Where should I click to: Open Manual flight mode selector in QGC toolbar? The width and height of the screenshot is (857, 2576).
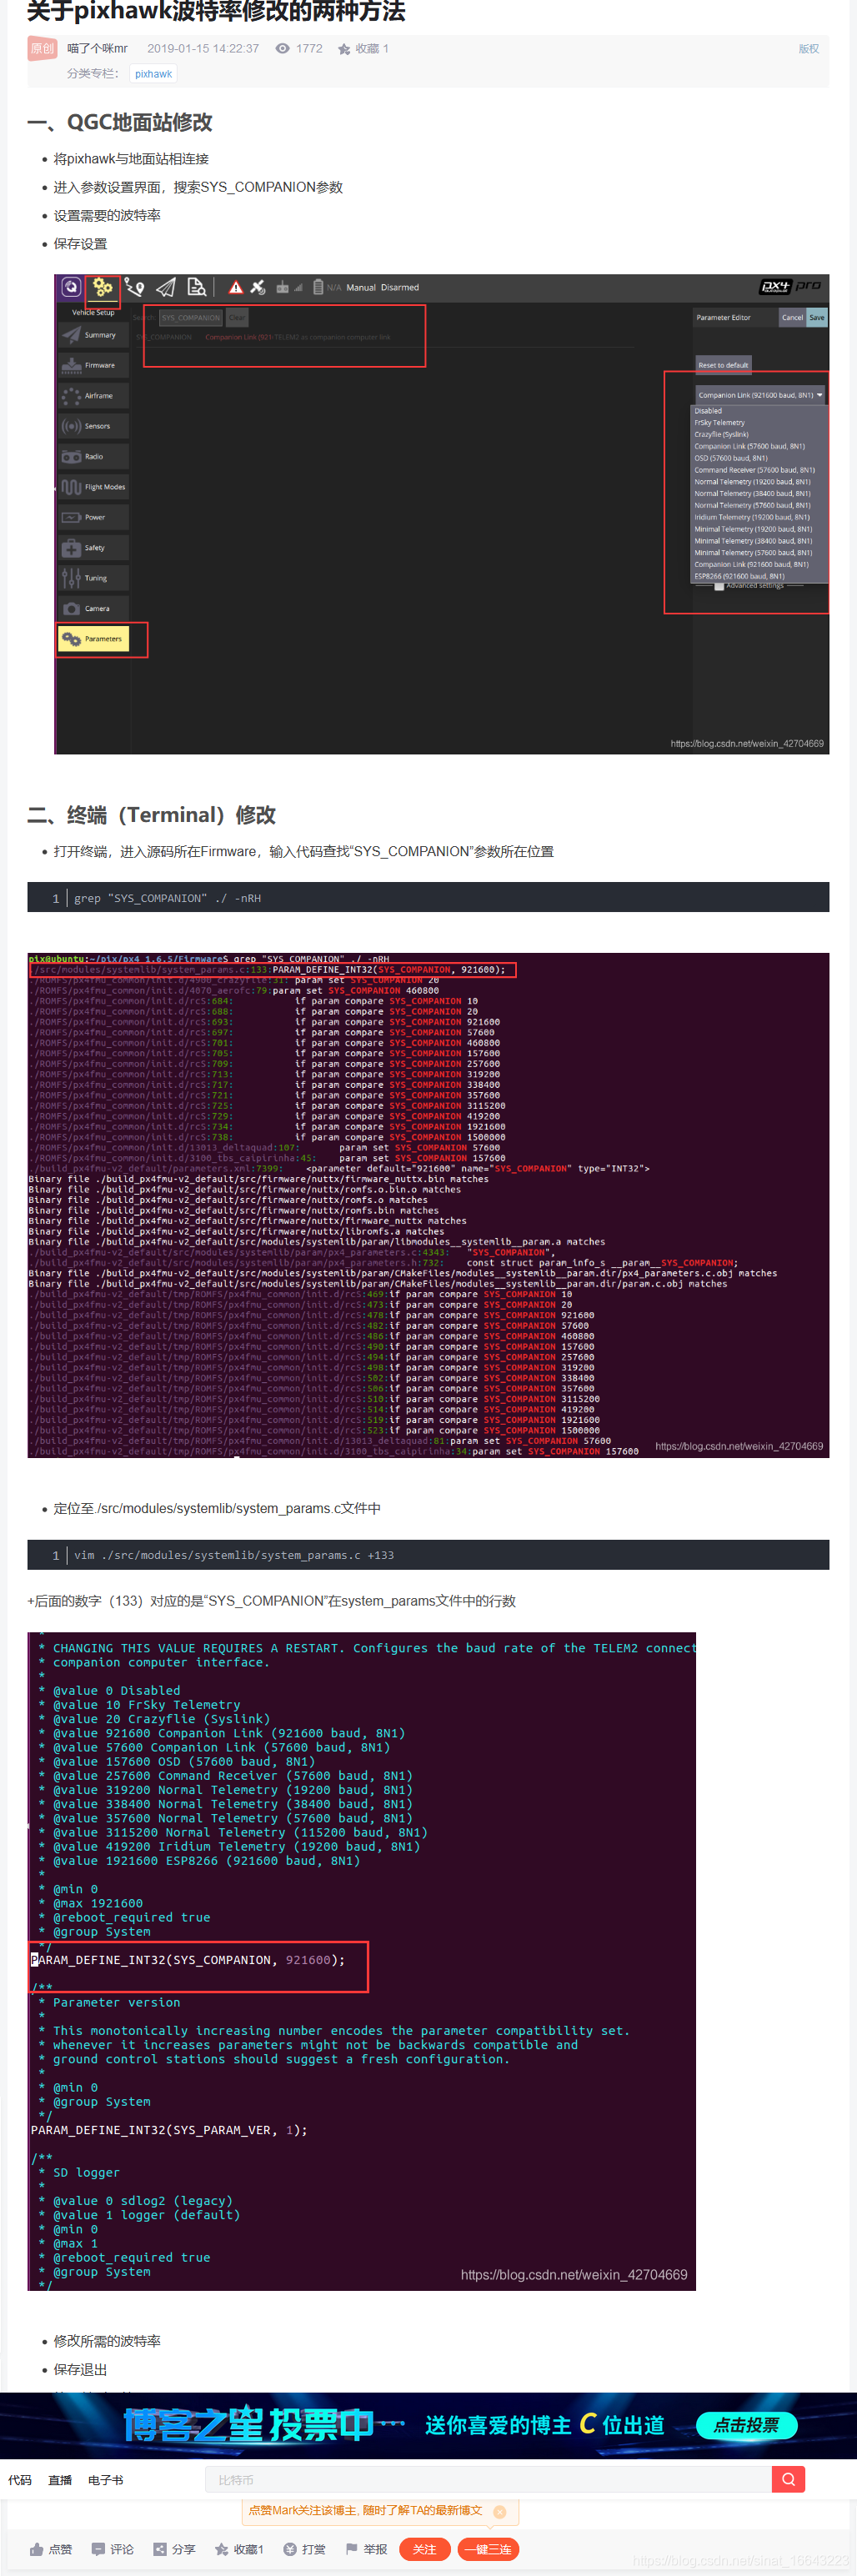(360, 288)
